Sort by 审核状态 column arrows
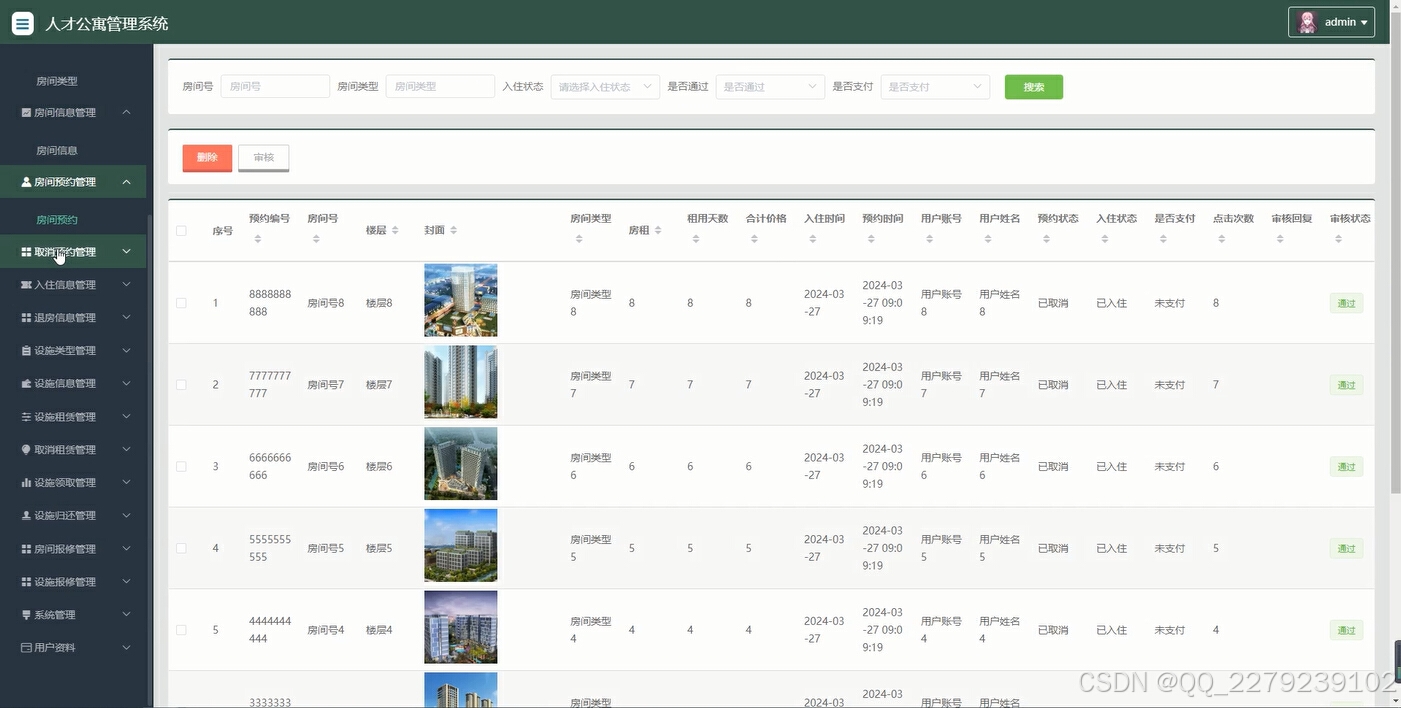 (x=1338, y=239)
